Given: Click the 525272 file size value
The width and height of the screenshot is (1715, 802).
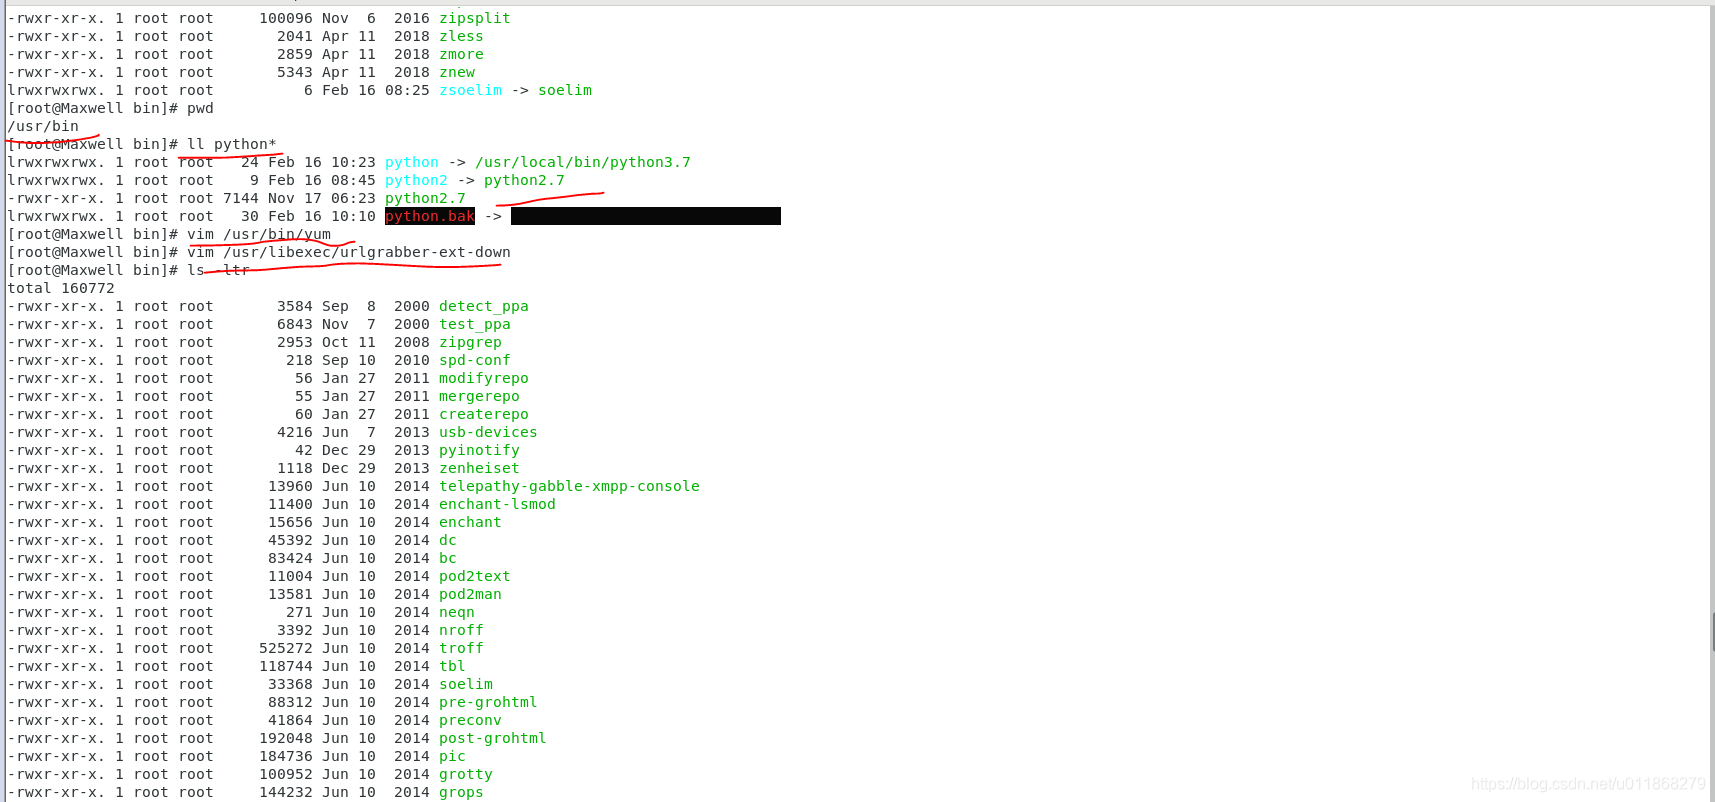Looking at the screenshot, I should [x=286, y=648].
